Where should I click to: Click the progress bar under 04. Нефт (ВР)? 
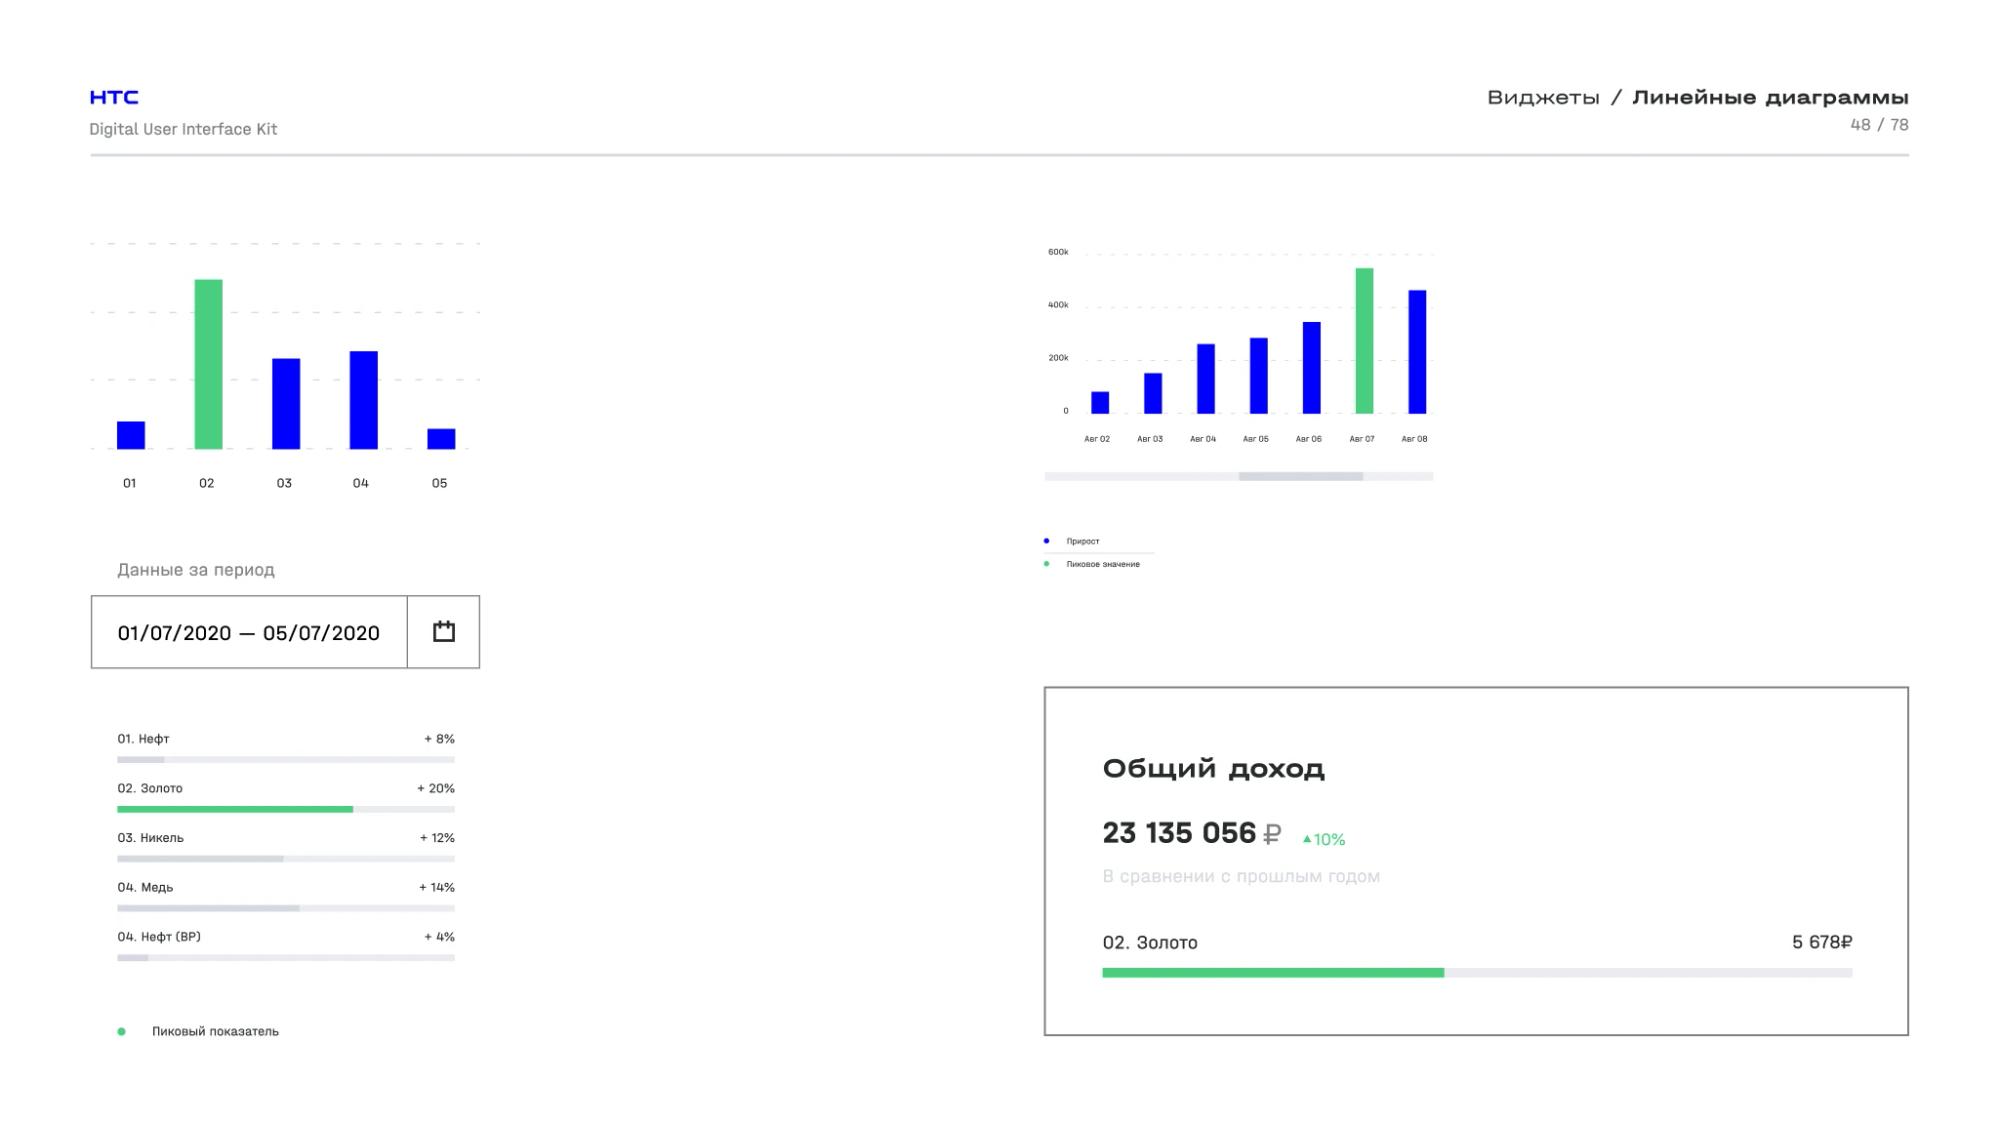[286, 958]
